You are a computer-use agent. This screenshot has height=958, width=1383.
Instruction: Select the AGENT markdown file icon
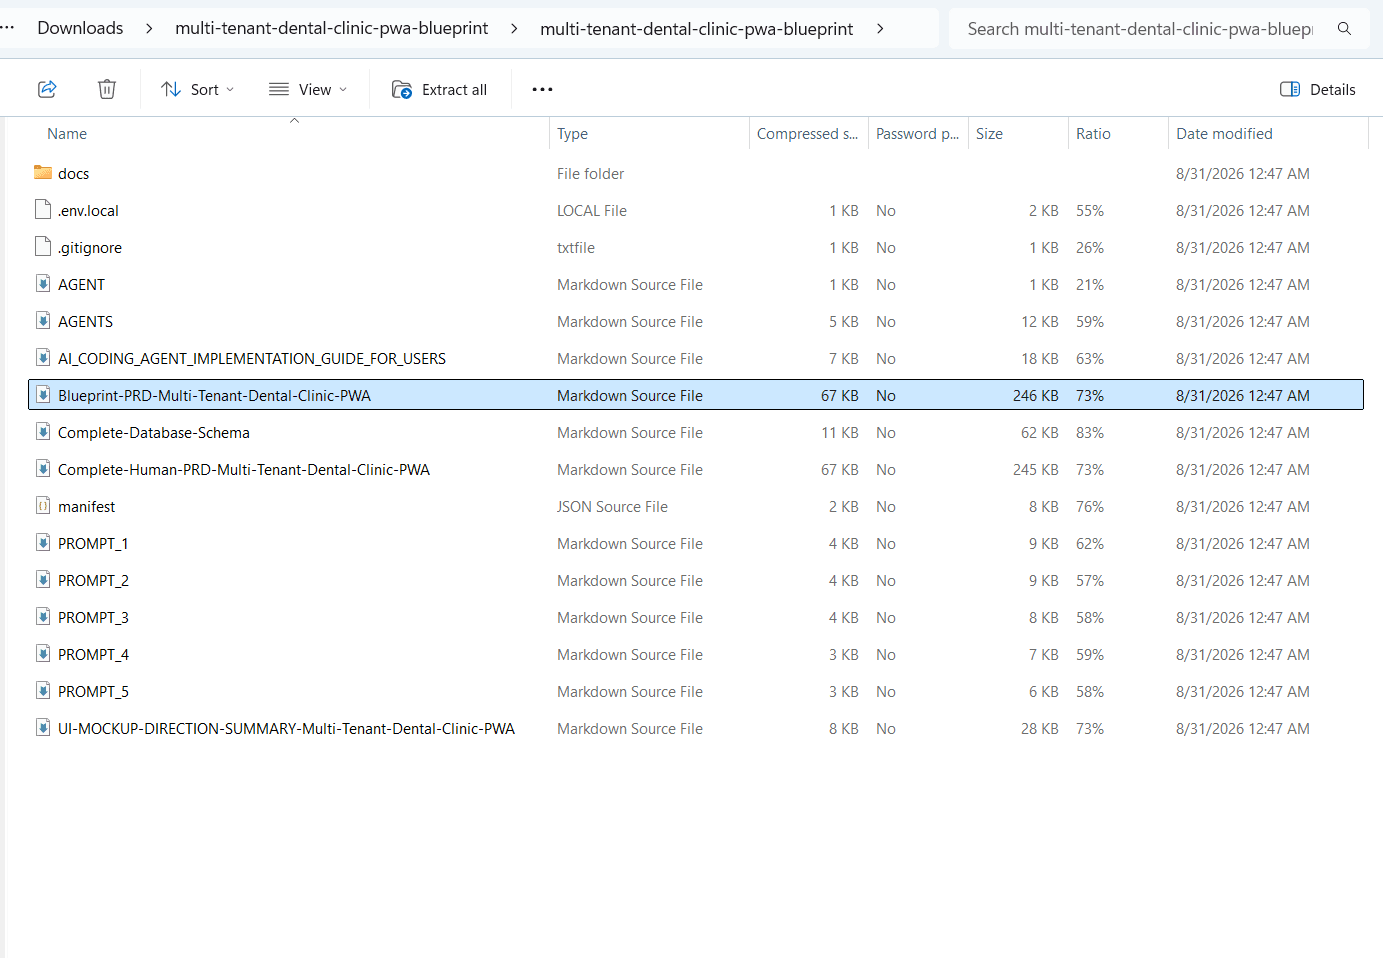pyautogui.click(x=43, y=284)
